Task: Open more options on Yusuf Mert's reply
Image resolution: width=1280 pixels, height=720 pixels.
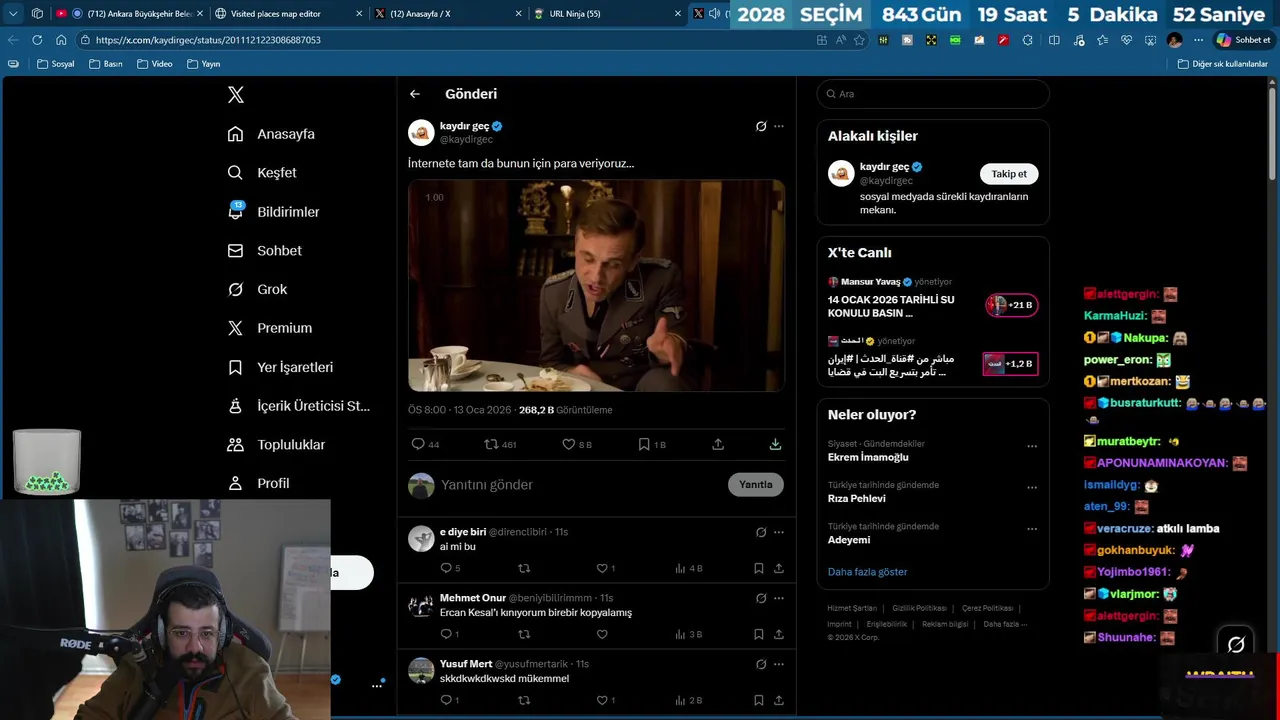Action: 779,664
